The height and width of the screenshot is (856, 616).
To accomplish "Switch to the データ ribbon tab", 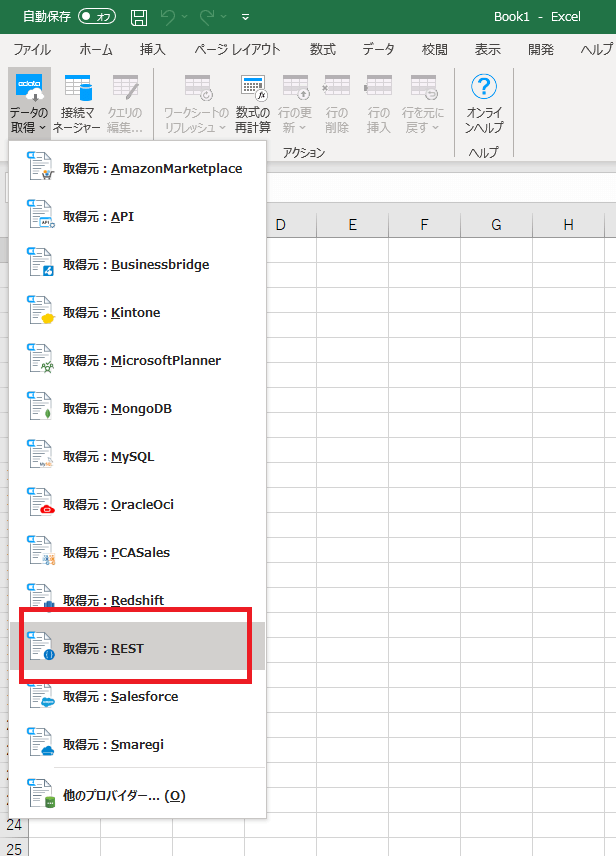I will [378, 50].
